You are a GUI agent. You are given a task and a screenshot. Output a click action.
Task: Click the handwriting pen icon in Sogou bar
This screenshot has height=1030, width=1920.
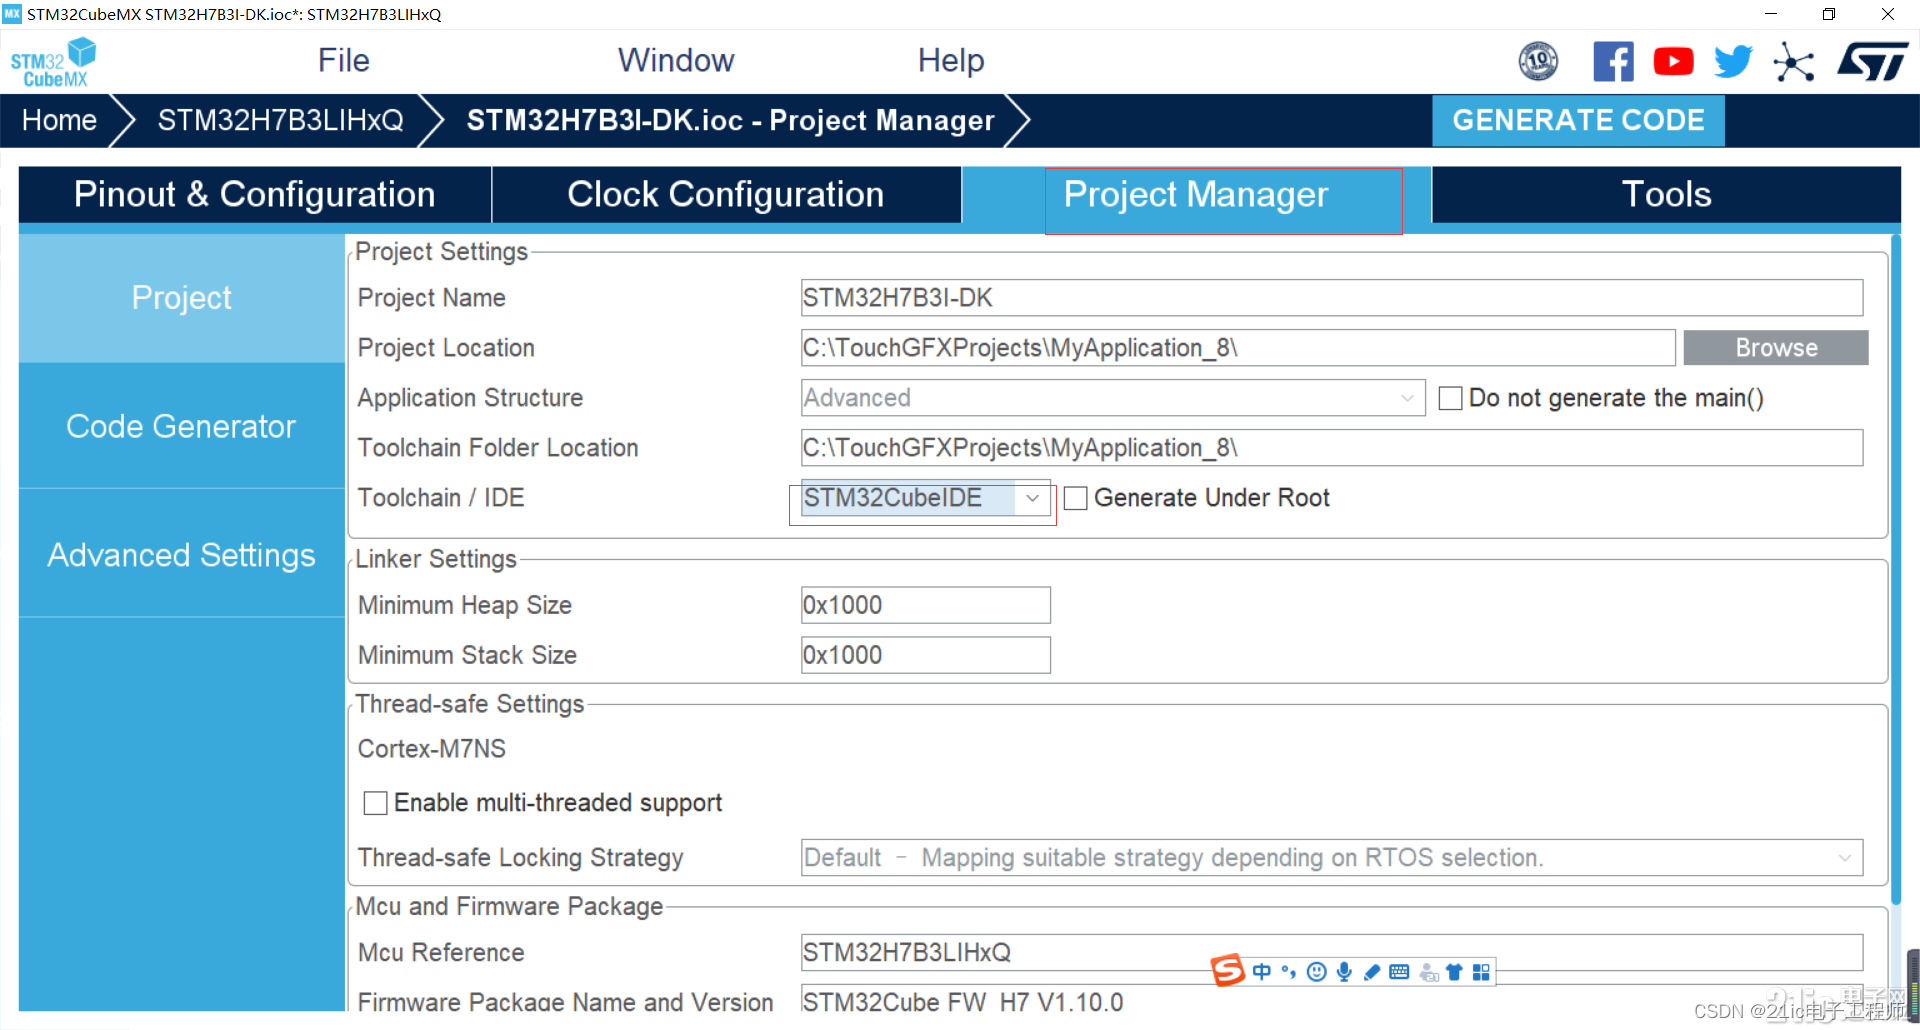[1372, 971]
